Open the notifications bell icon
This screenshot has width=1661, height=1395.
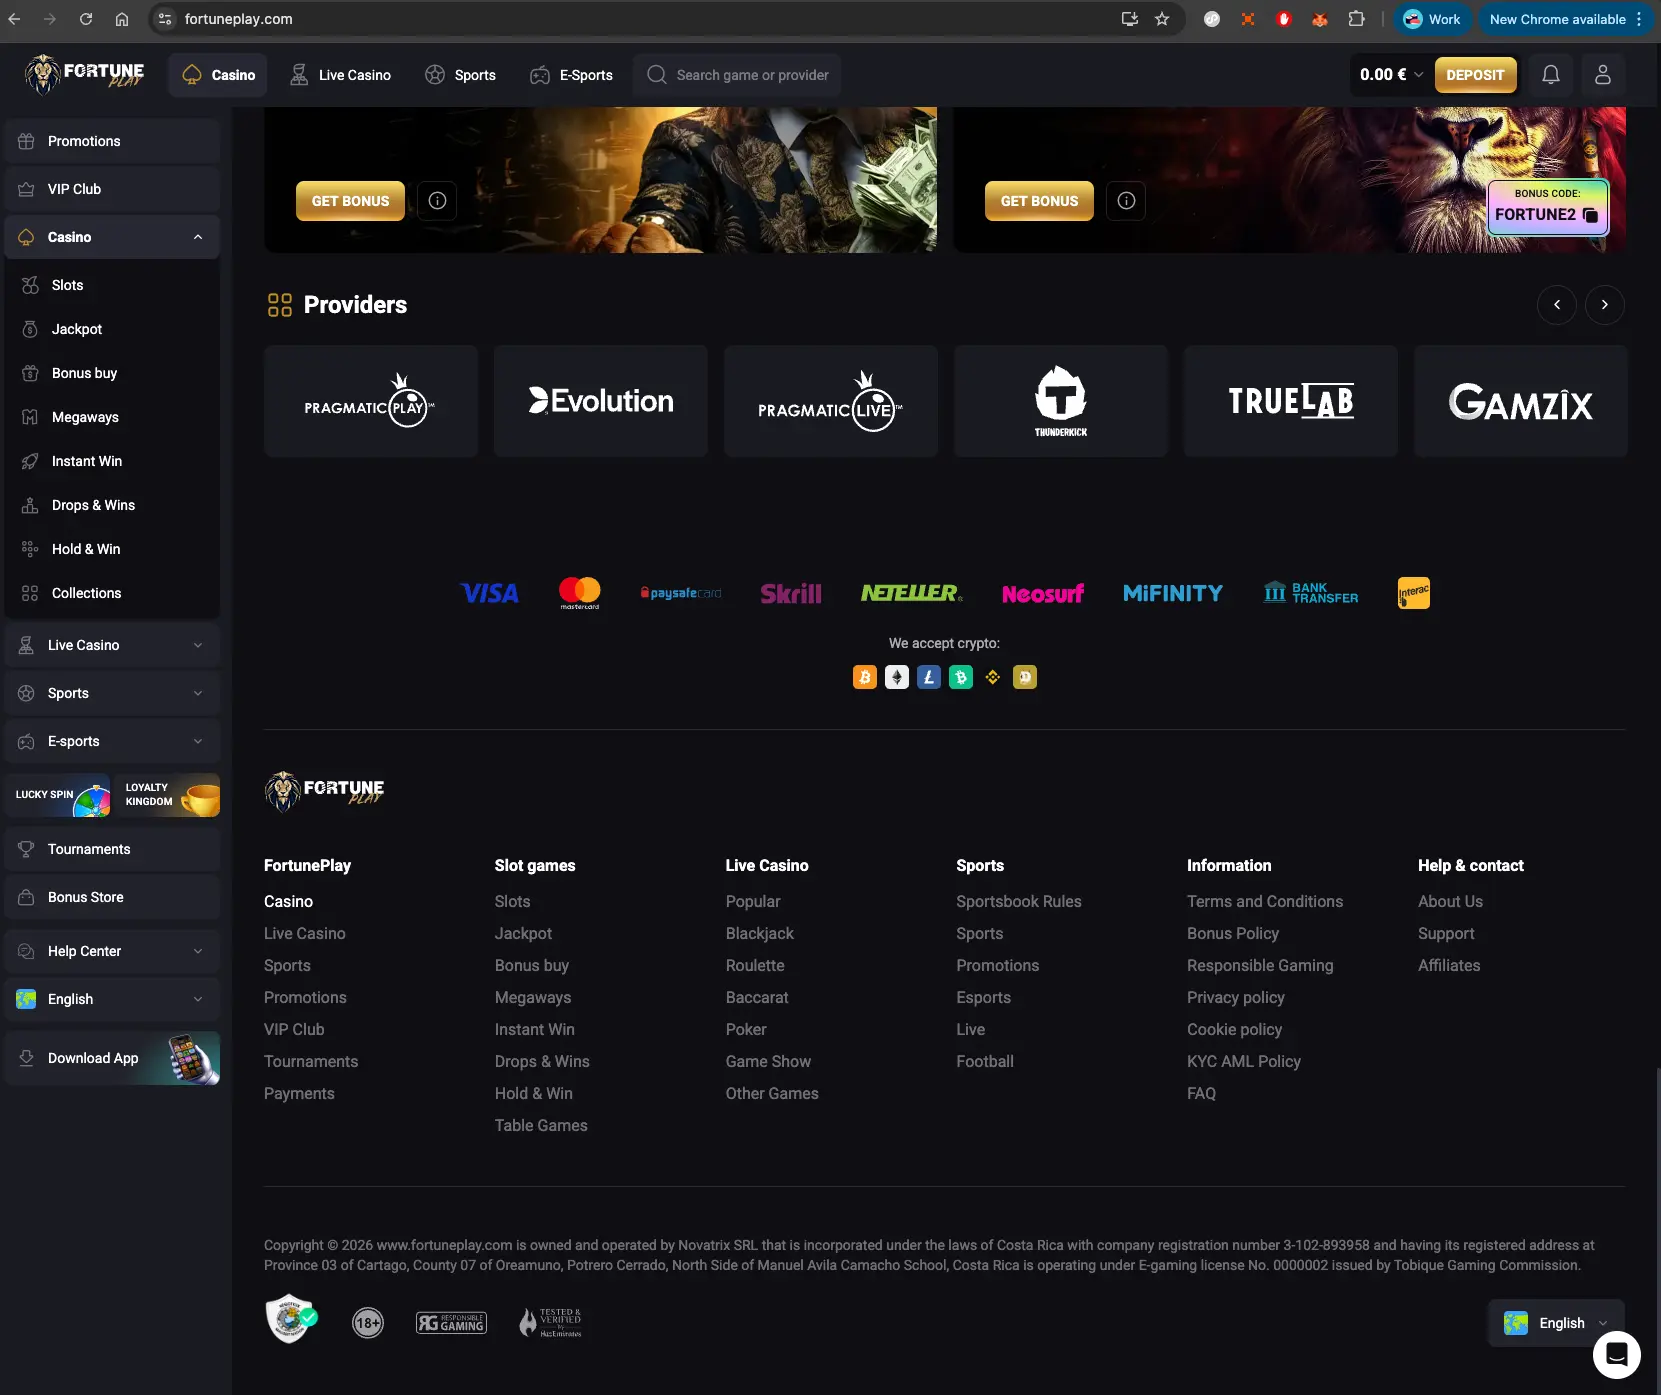[1551, 75]
